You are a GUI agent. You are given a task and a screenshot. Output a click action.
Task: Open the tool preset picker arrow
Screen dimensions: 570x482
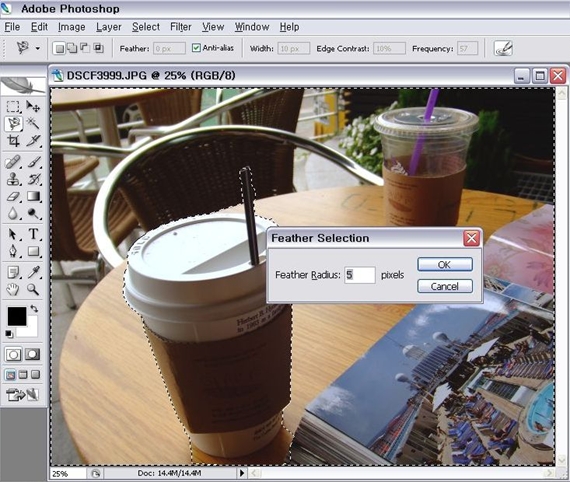click(x=37, y=48)
